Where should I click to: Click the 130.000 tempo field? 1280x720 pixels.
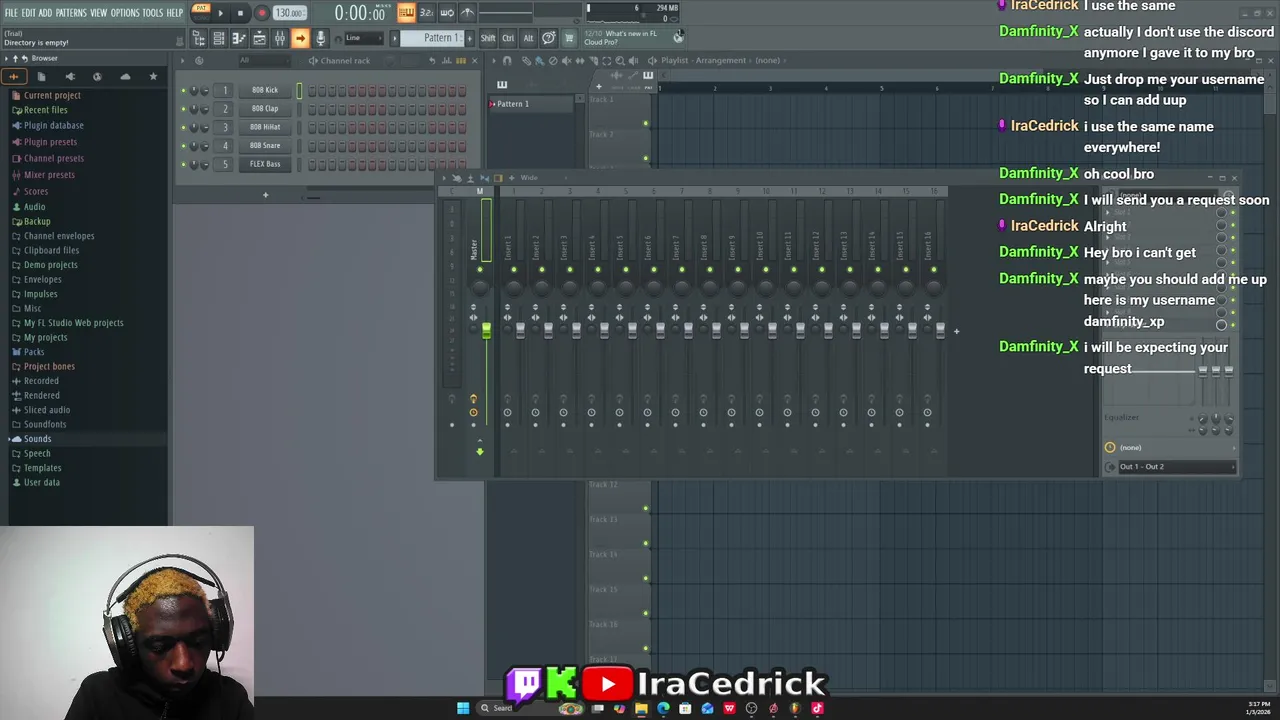click(289, 13)
